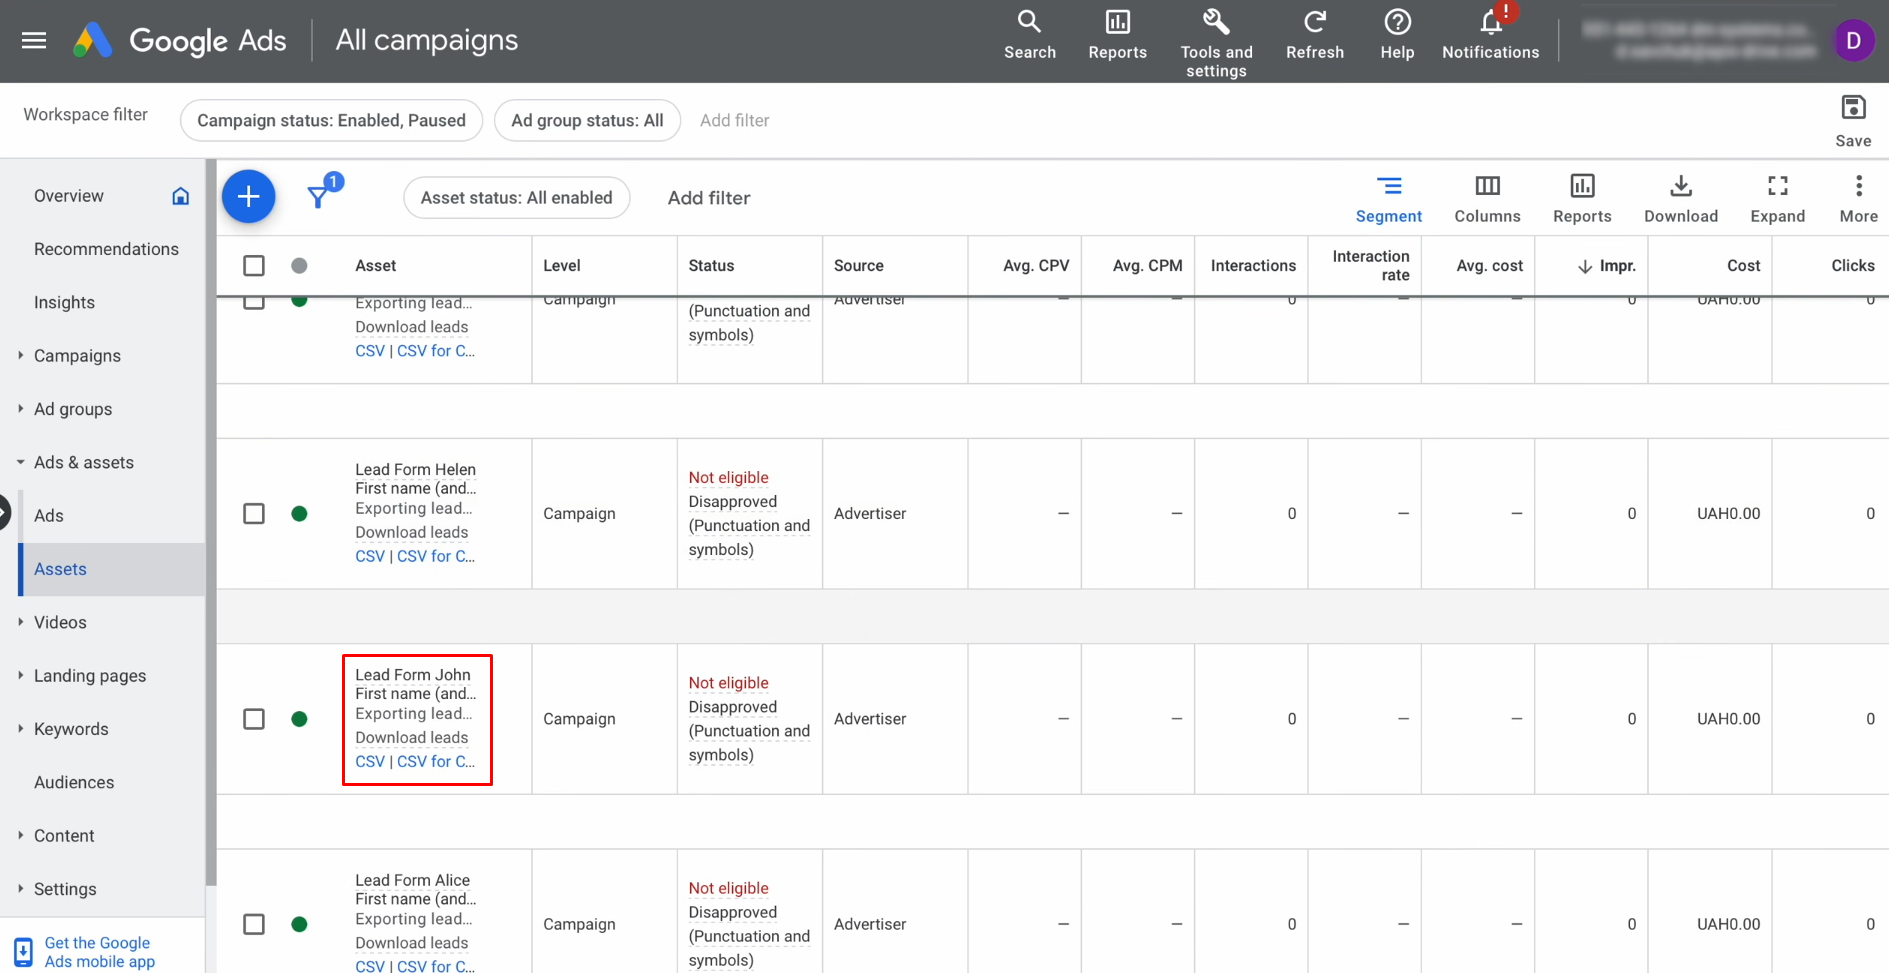Viewport: 1889px width, 973px height.
Task: Click the status dot column header
Action: click(x=299, y=266)
